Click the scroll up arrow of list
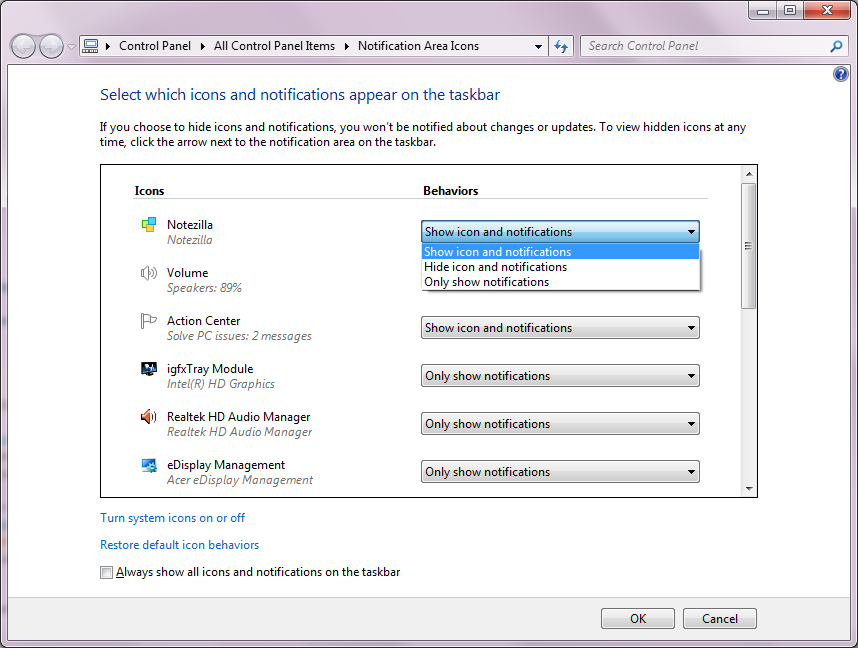The height and width of the screenshot is (648, 858). click(x=749, y=174)
